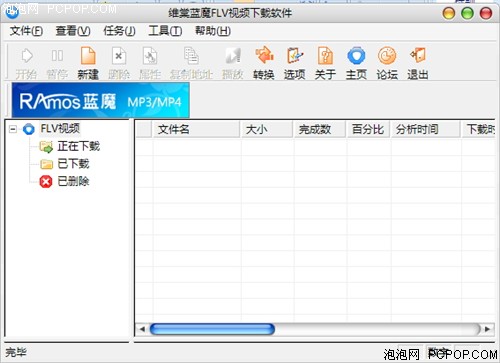The height and width of the screenshot is (363, 500).
Task: Open the 查看(V) menu
Action: click(x=73, y=31)
